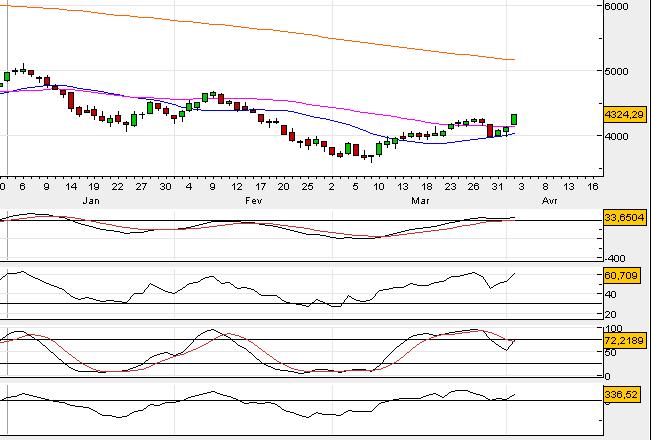Click the large red candle above date 14
The image size is (652, 440).
coord(71,101)
